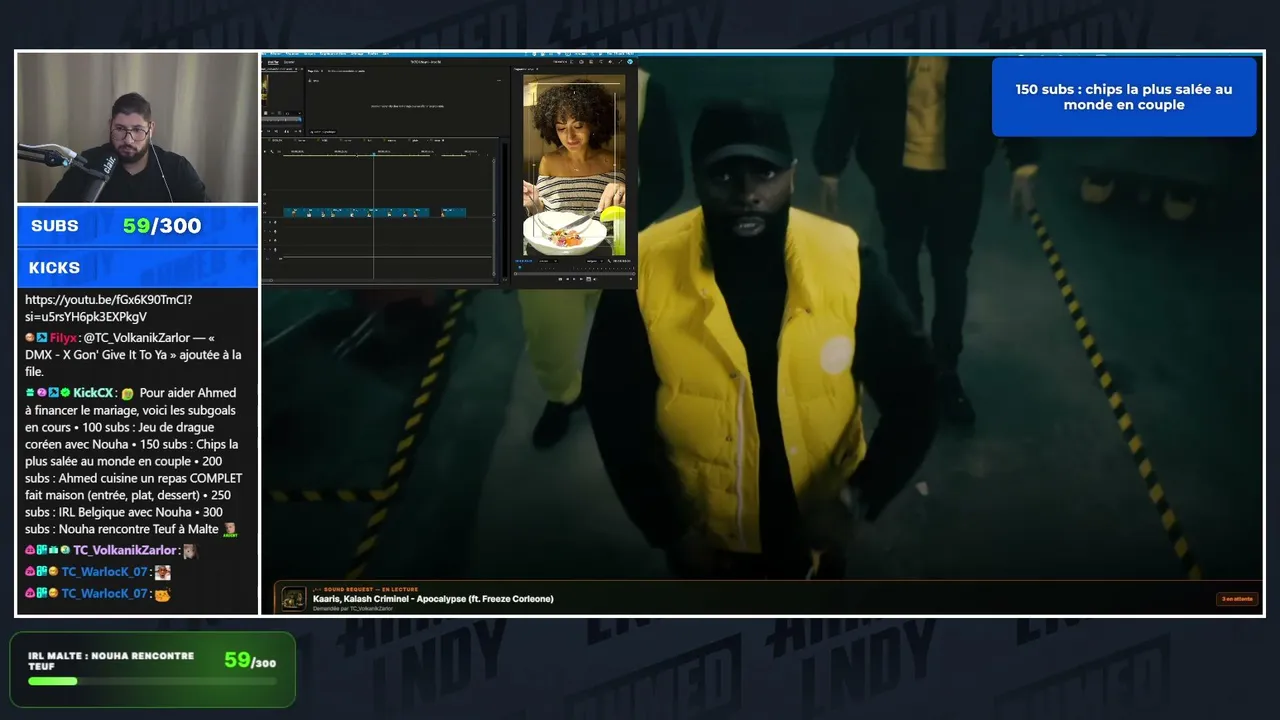Click the face photo emote from TC_WarlocK_07
This screenshot has height=720, width=1280.
162,572
